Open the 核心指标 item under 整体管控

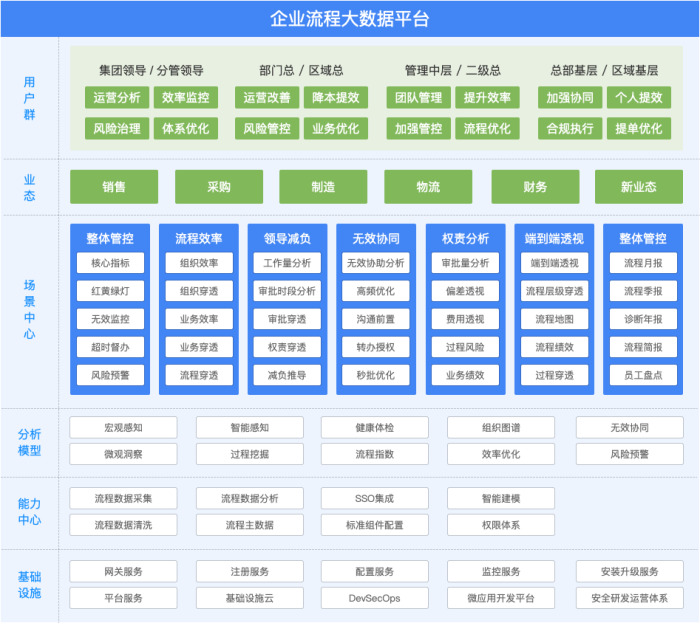[110, 263]
